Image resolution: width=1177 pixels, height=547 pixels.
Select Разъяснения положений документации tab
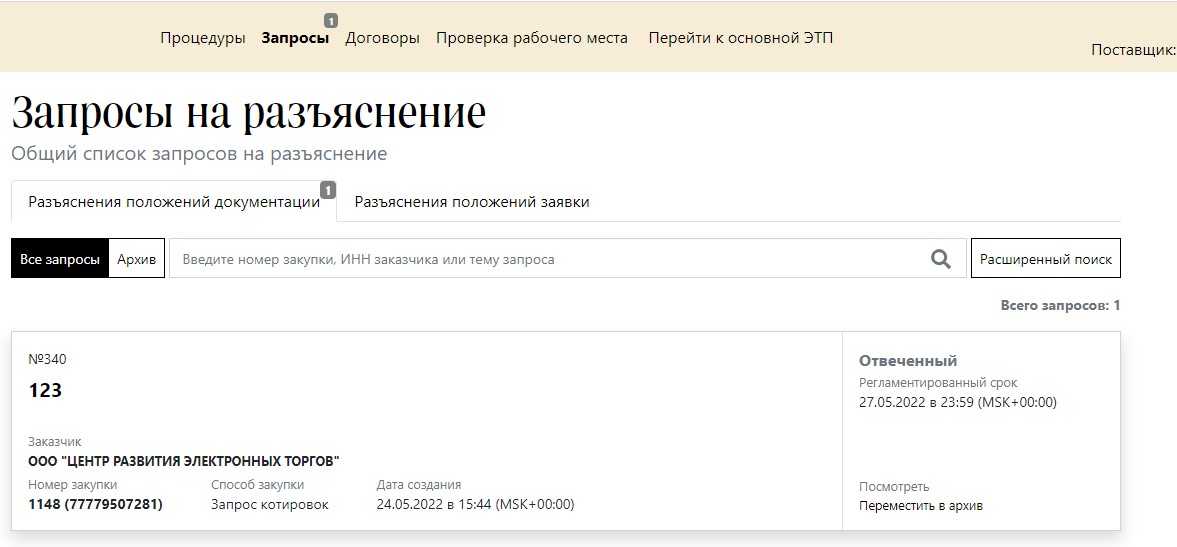click(x=174, y=202)
